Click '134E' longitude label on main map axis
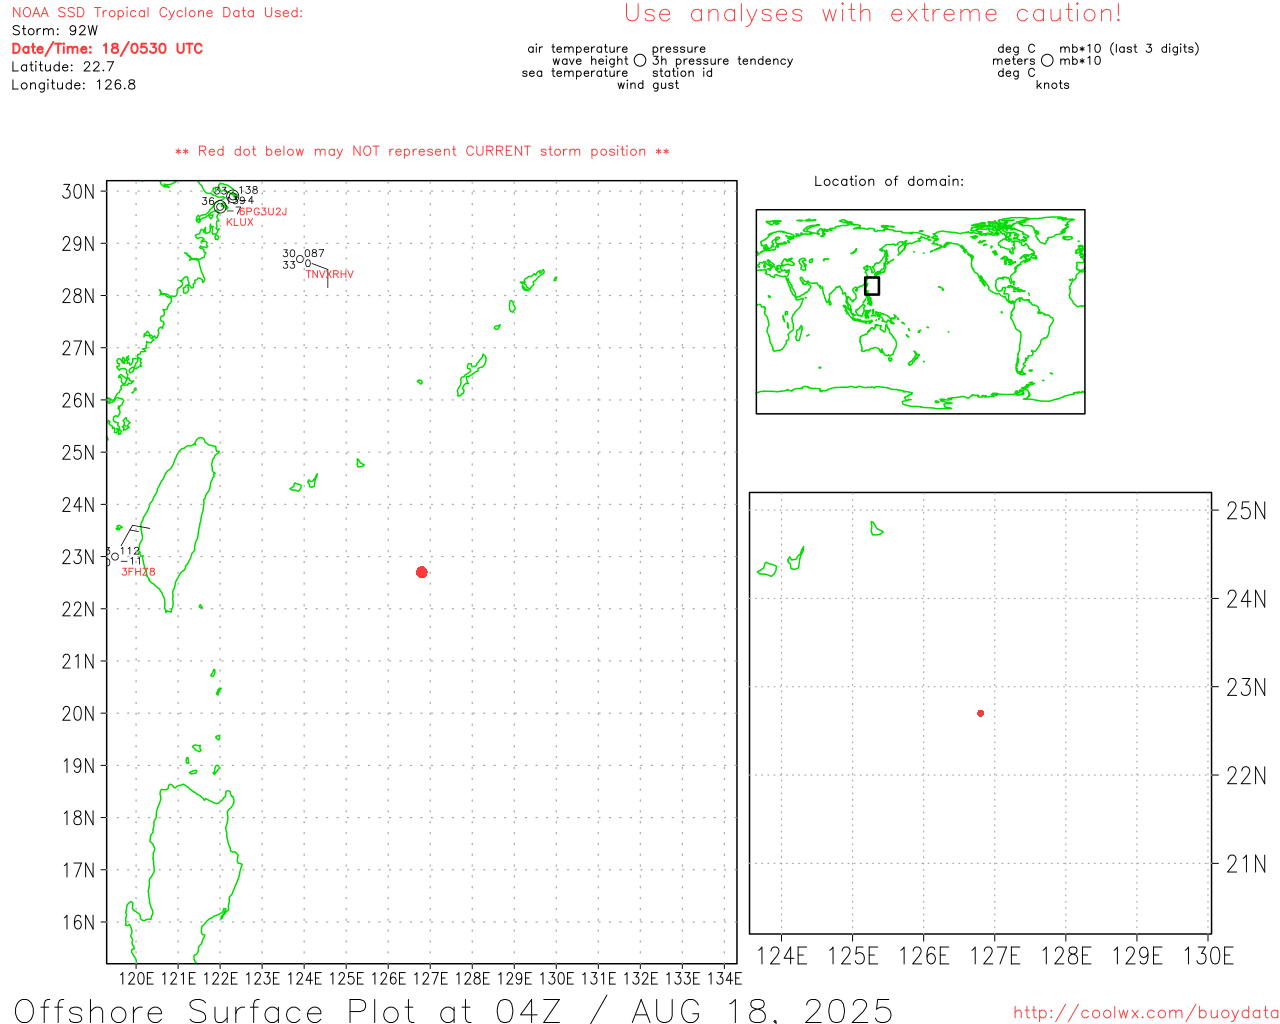 tap(724, 978)
